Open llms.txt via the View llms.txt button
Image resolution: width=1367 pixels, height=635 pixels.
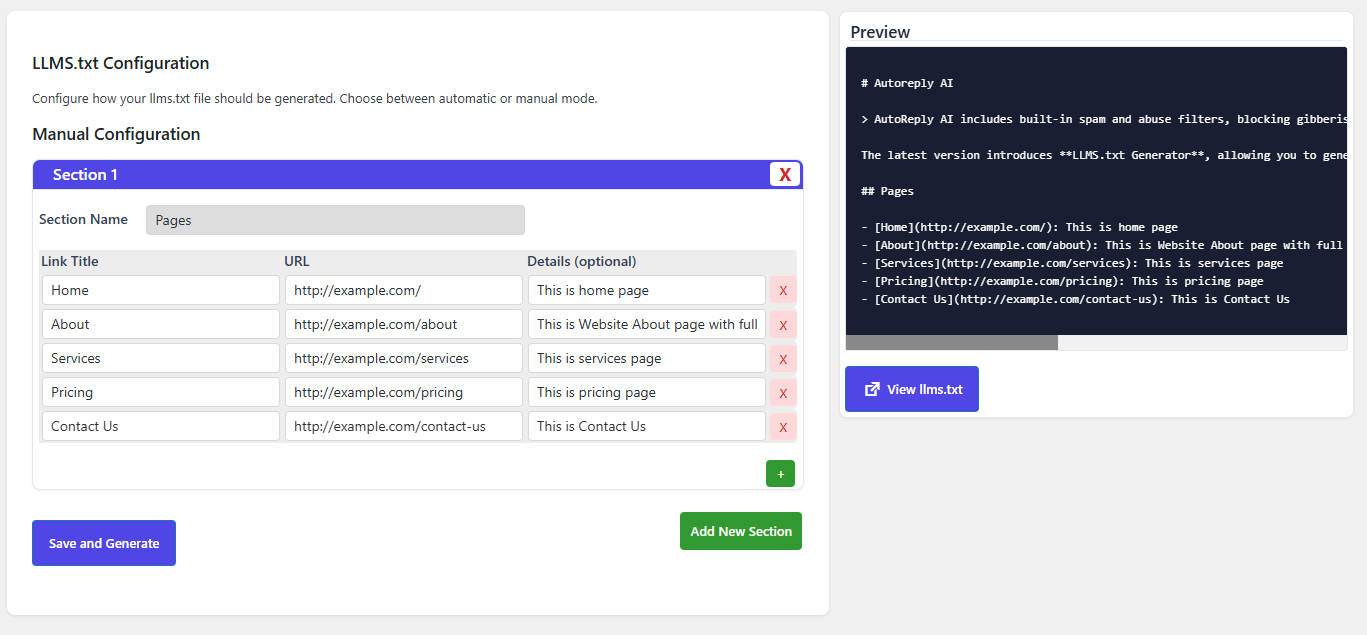[x=912, y=389]
